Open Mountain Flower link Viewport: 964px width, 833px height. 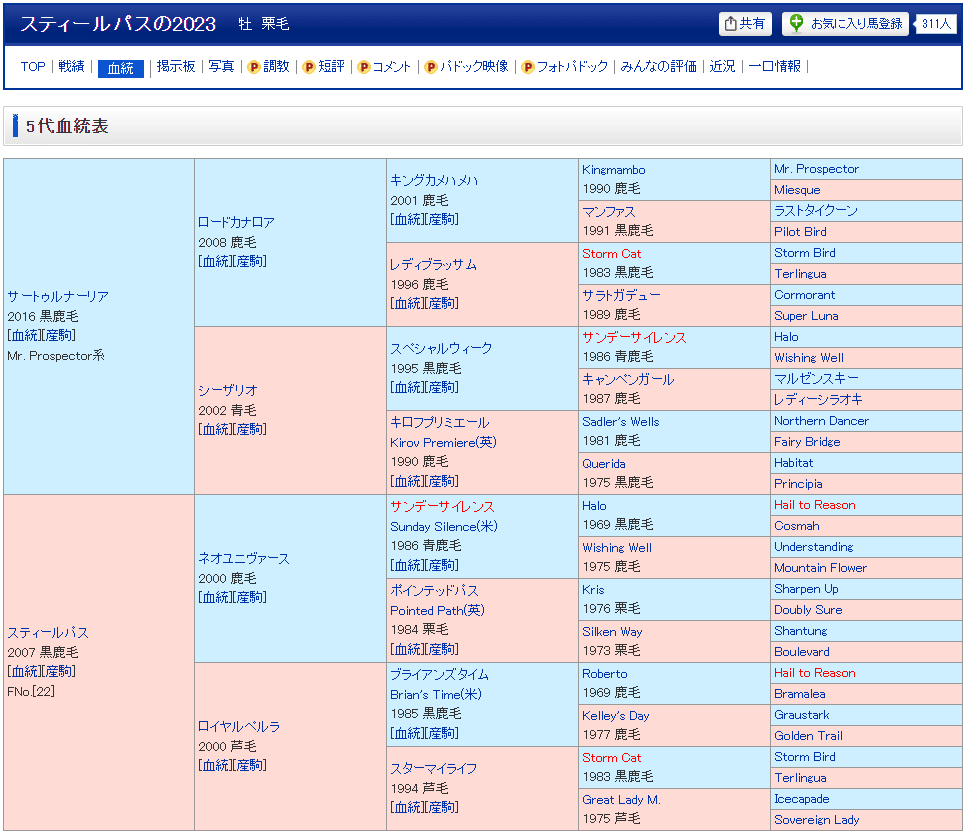pyautogui.click(x=821, y=567)
